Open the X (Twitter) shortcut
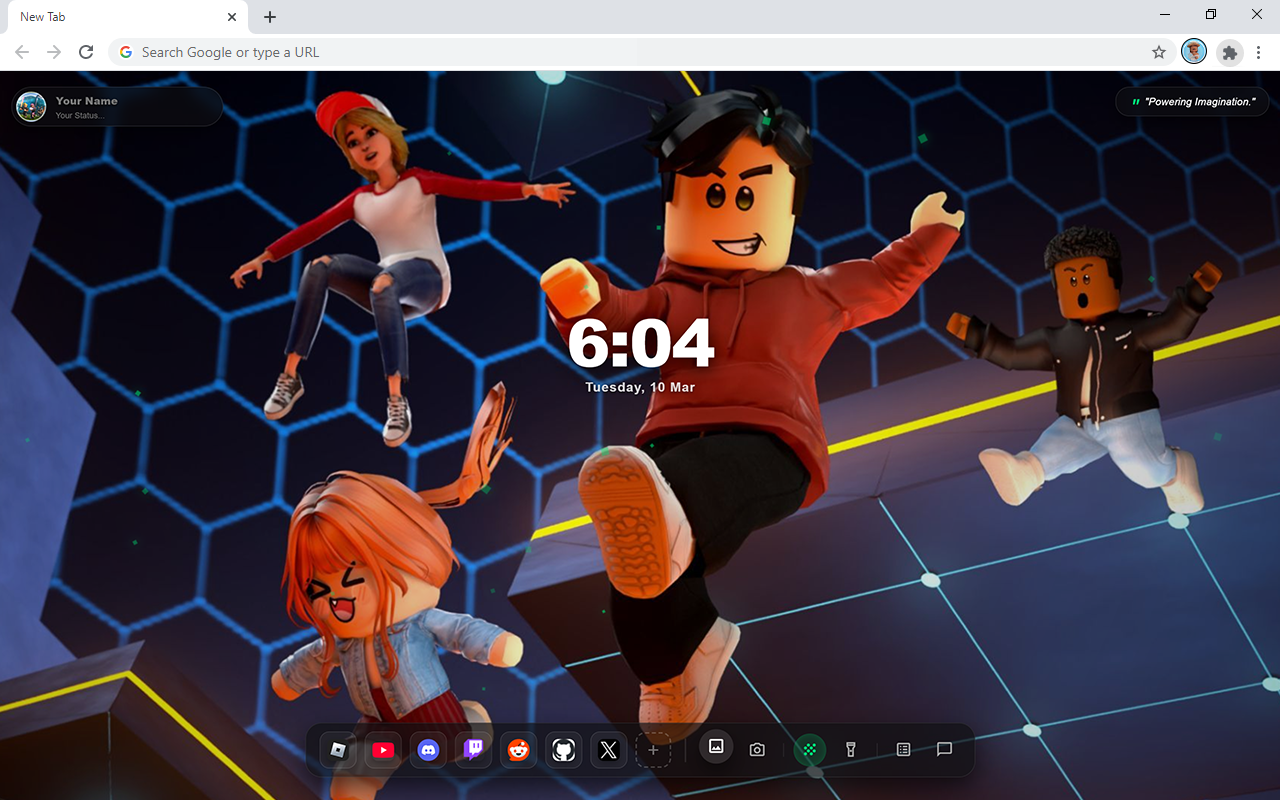 608,750
